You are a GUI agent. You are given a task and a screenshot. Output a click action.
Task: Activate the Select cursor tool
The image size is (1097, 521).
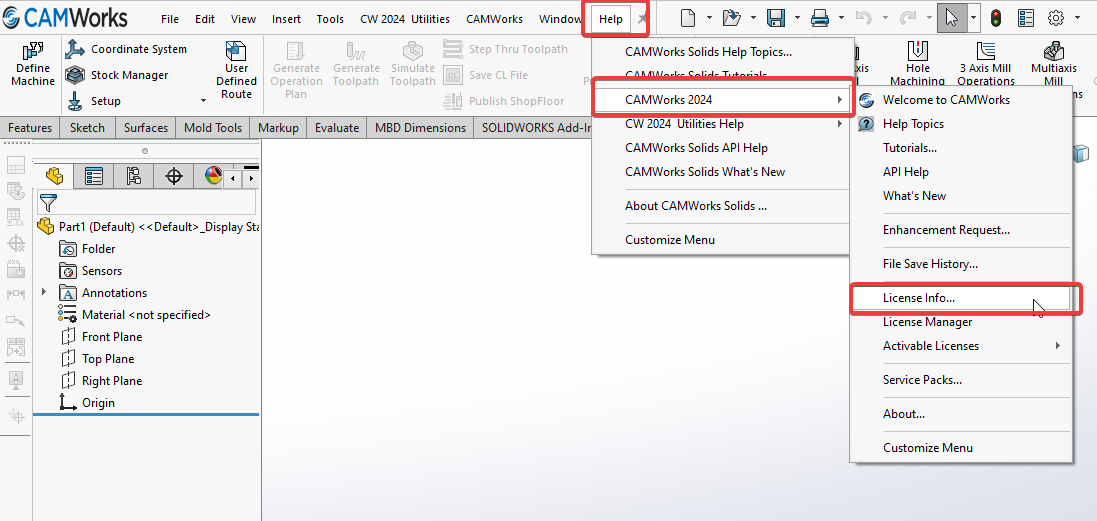(x=951, y=18)
